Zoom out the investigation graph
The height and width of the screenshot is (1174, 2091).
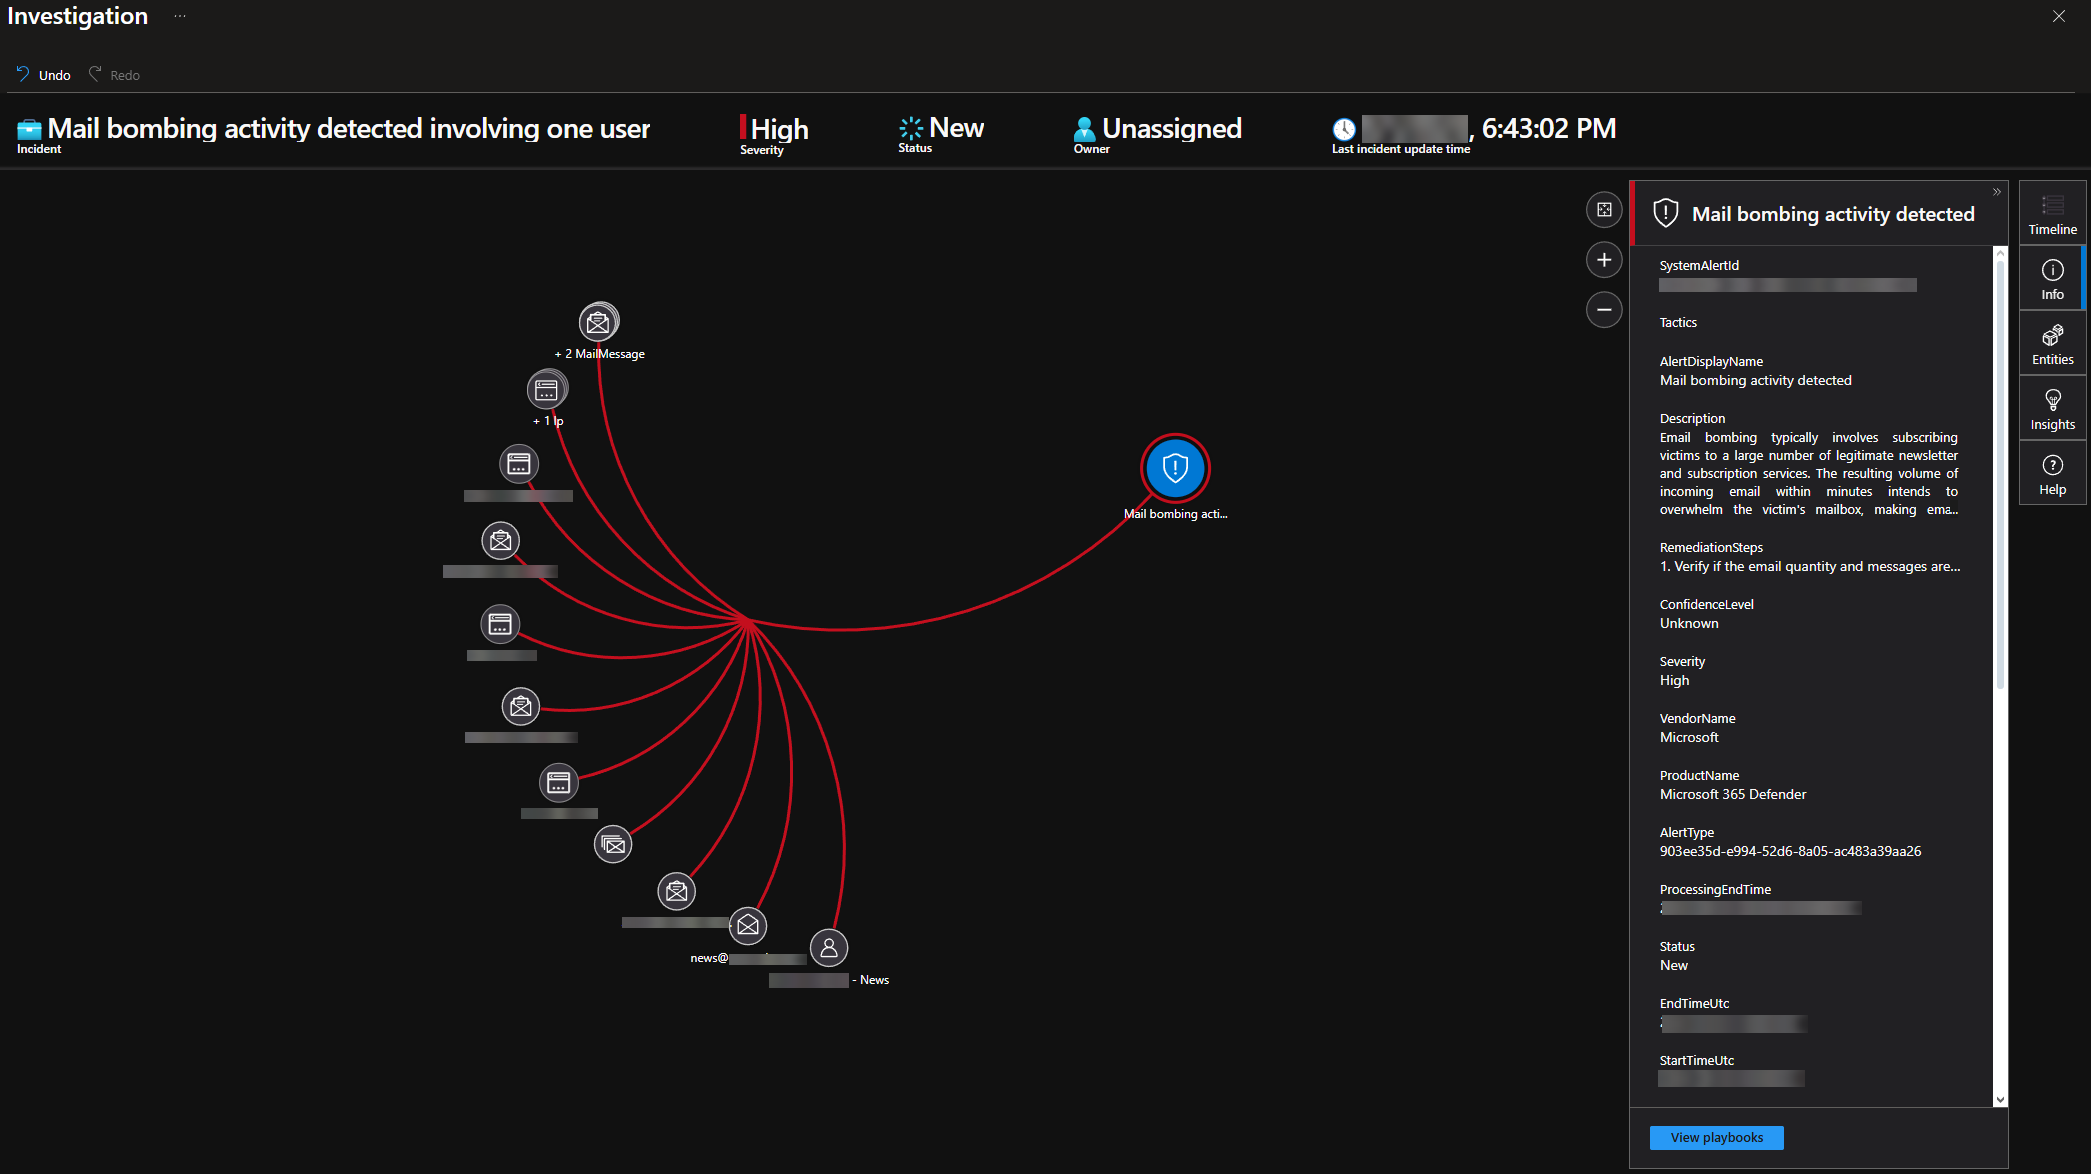pyautogui.click(x=1604, y=310)
